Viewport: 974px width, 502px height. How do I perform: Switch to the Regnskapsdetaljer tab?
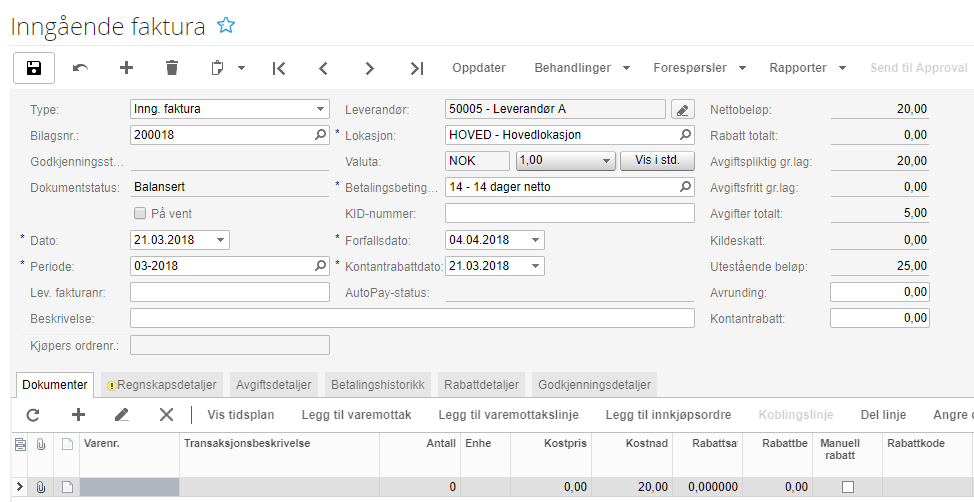click(x=162, y=385)
